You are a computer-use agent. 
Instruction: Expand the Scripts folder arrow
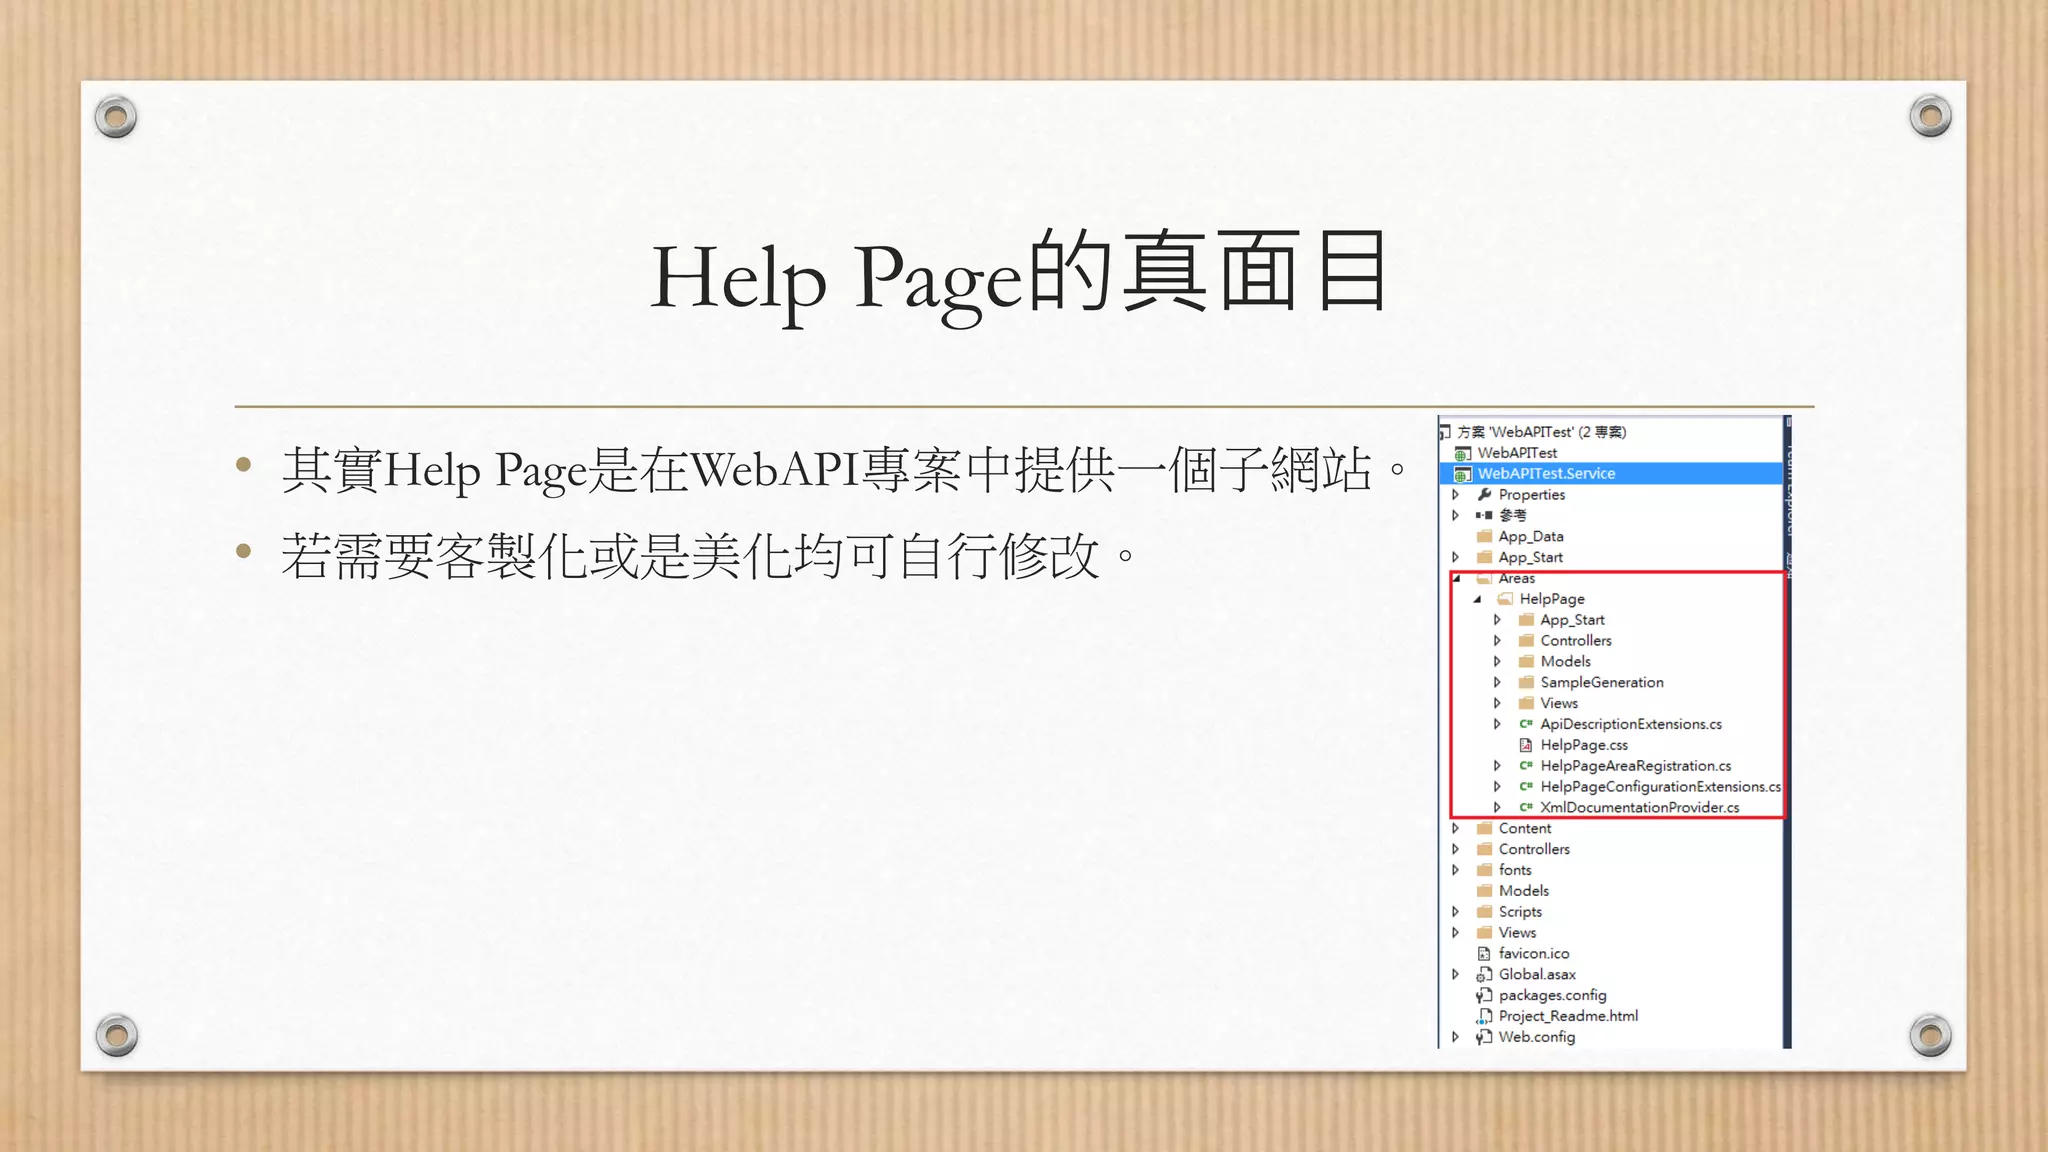(x=1456, y=912)
